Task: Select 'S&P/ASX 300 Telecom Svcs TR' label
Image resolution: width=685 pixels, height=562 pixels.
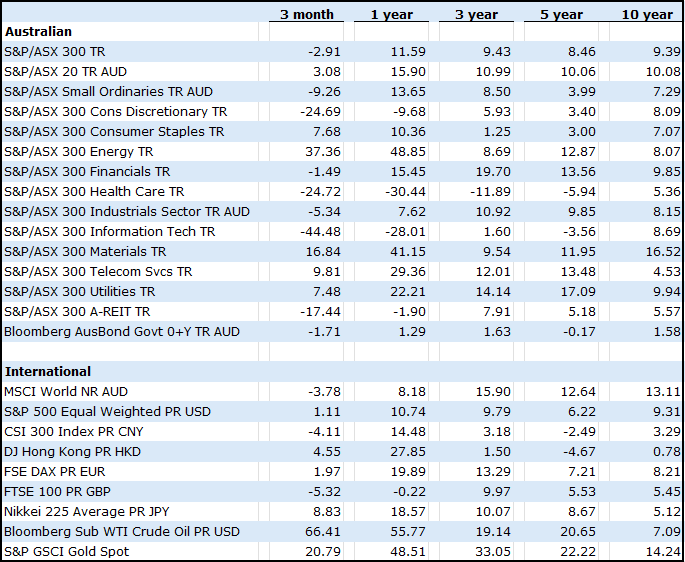Action: pyautogui.click(x=98, y=271)
